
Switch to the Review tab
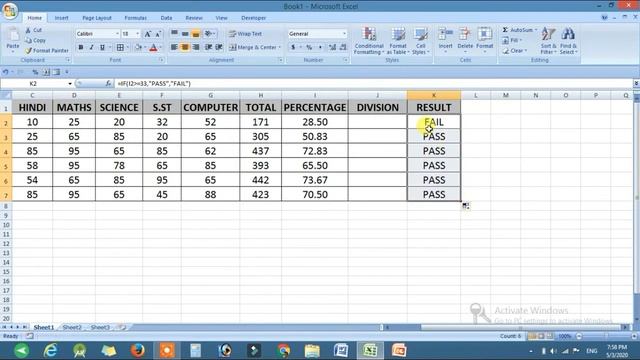click(x=194, y=18)
